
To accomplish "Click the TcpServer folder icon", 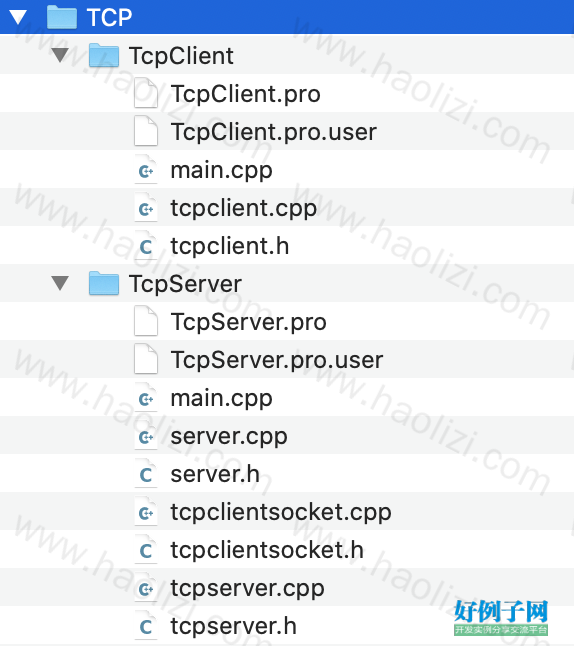I will click(104, 283).
